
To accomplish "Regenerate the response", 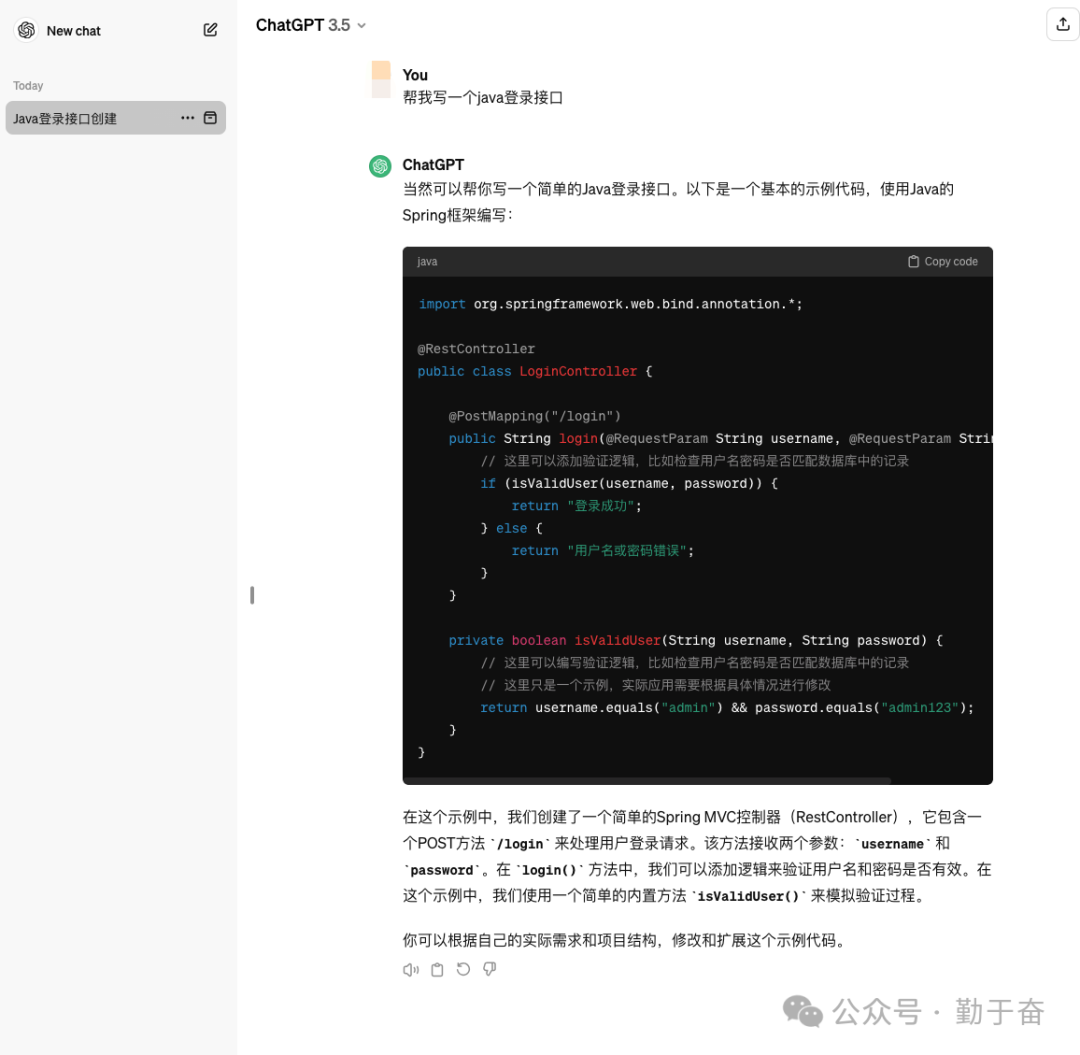I will [463, 970].
